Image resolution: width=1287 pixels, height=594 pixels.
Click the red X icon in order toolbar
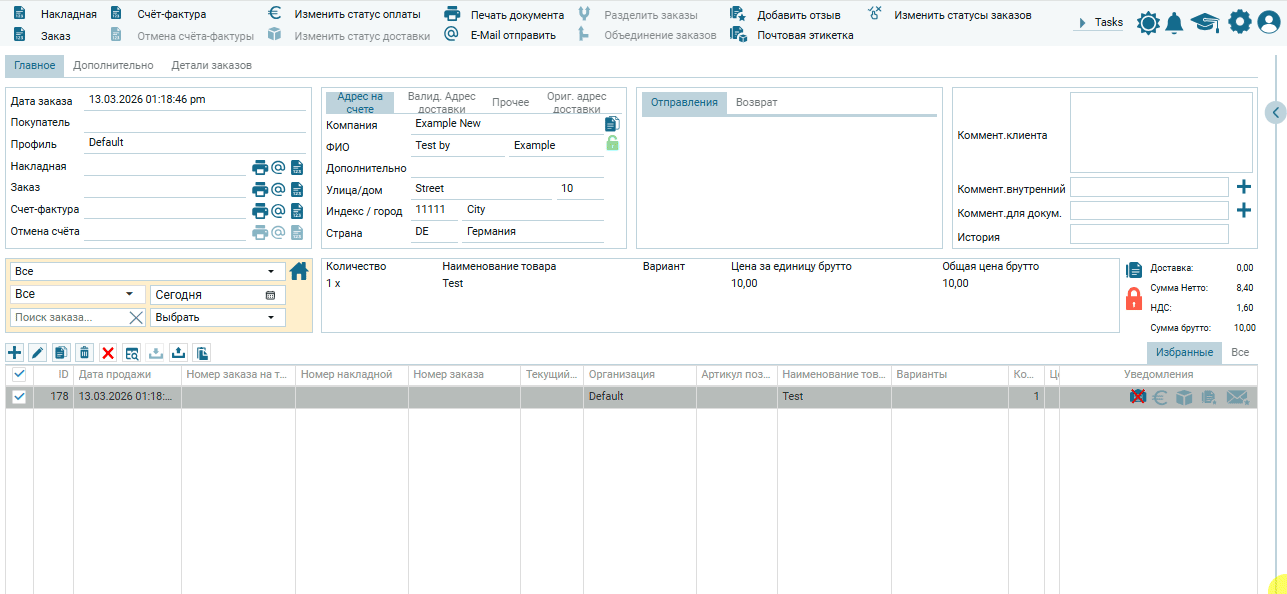point(108,352)
